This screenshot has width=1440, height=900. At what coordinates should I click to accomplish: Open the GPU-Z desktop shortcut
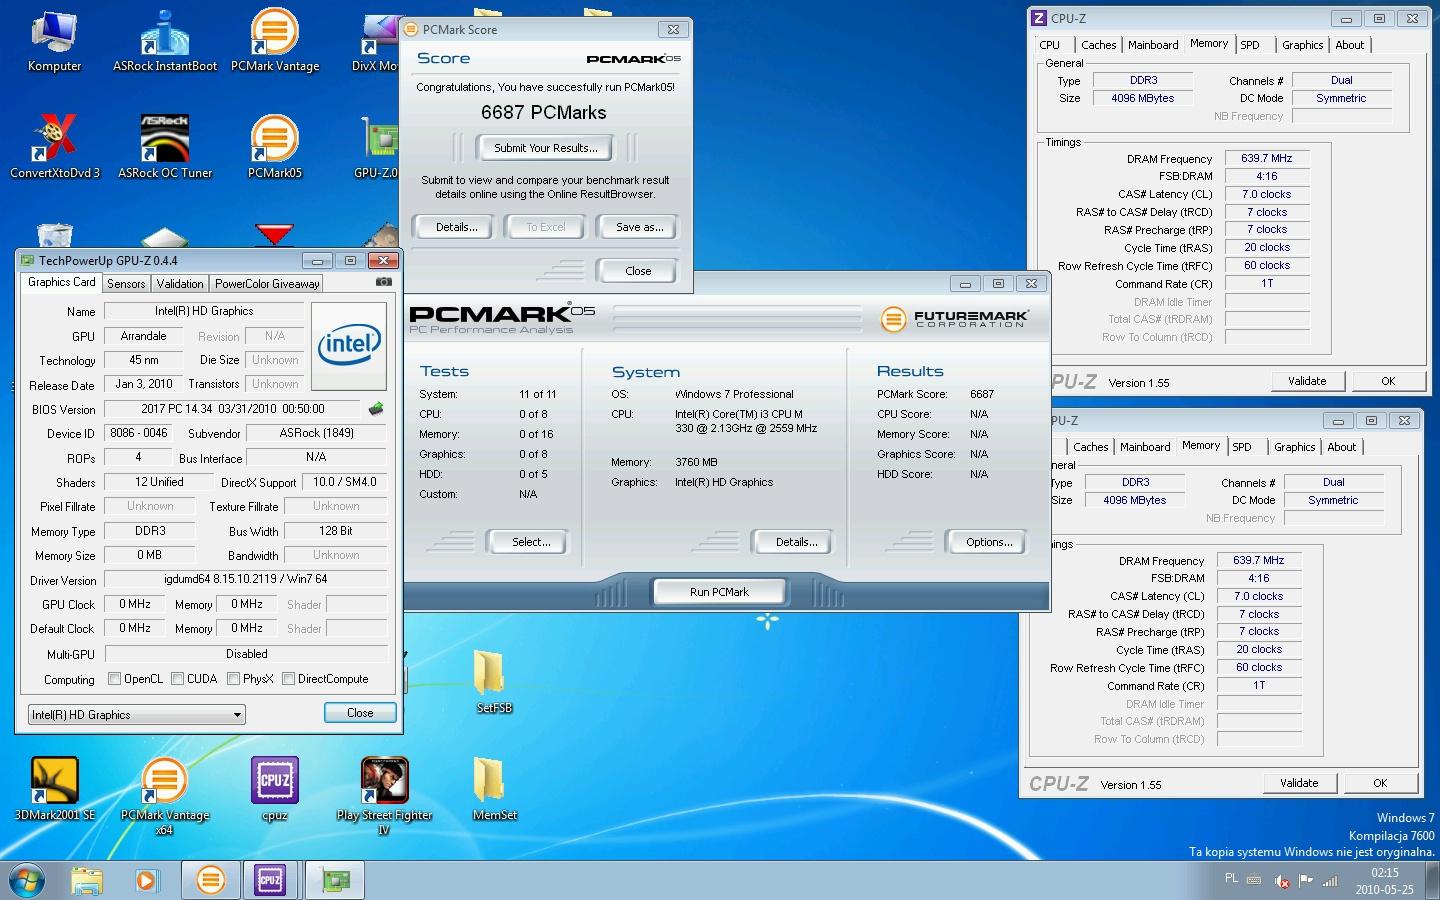coord(379,148)
